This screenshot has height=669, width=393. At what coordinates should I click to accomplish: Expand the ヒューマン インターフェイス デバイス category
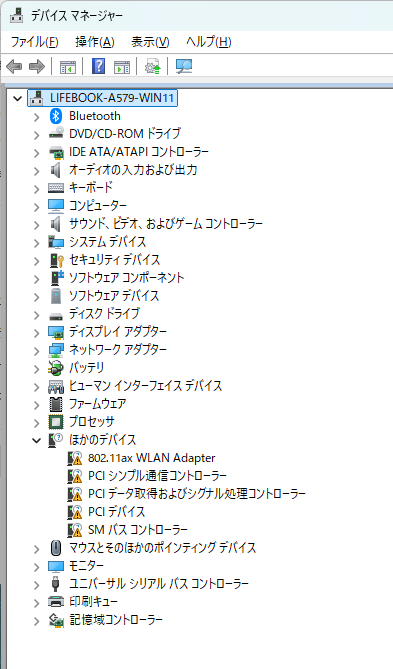pyautogui.click(x=37, y=387)
